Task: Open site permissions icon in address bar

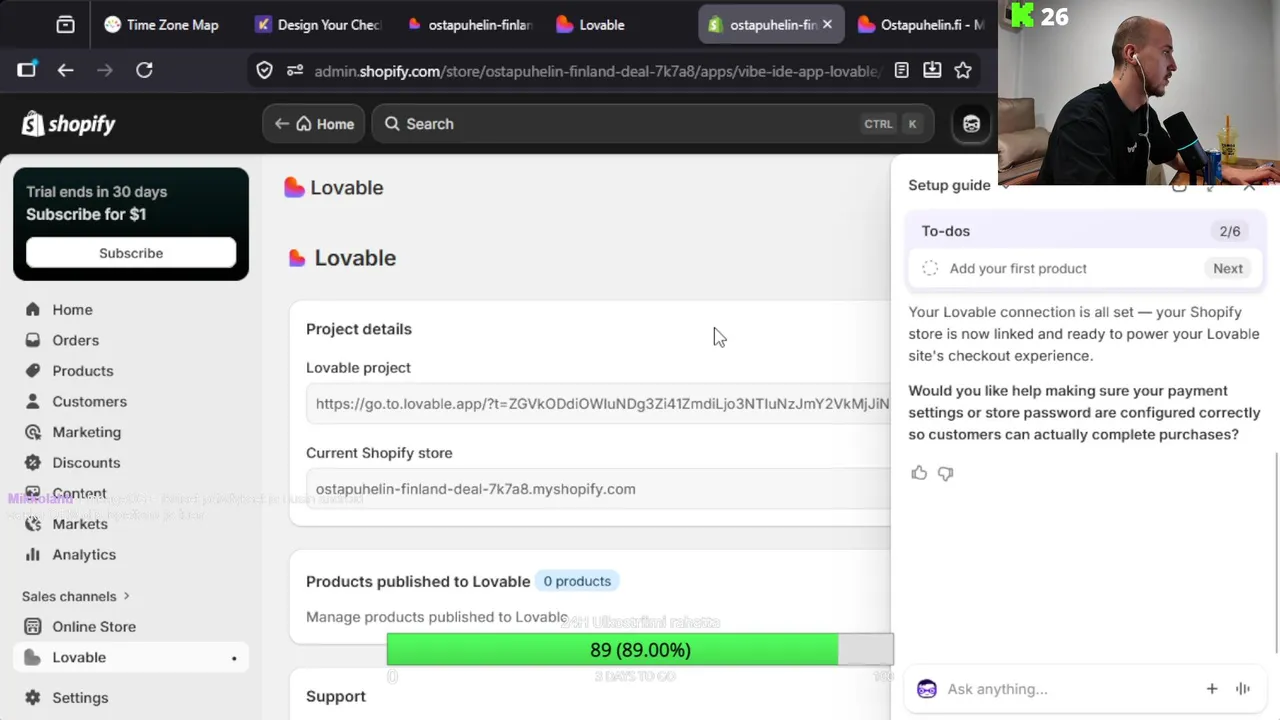Action: coord(295,70)
